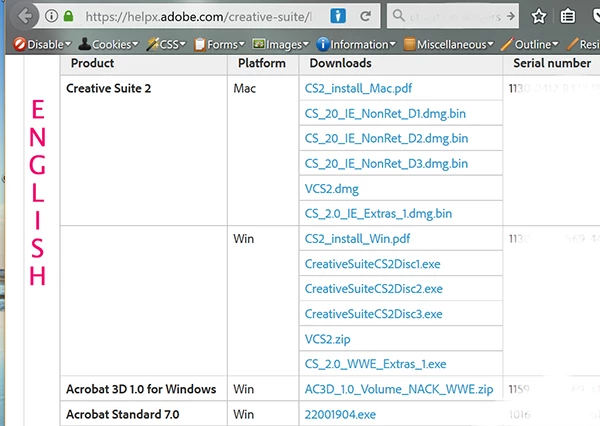The image size is (600, 426).
Task: Download the VCS2.dmg file
Action: [x=331, y=189]
